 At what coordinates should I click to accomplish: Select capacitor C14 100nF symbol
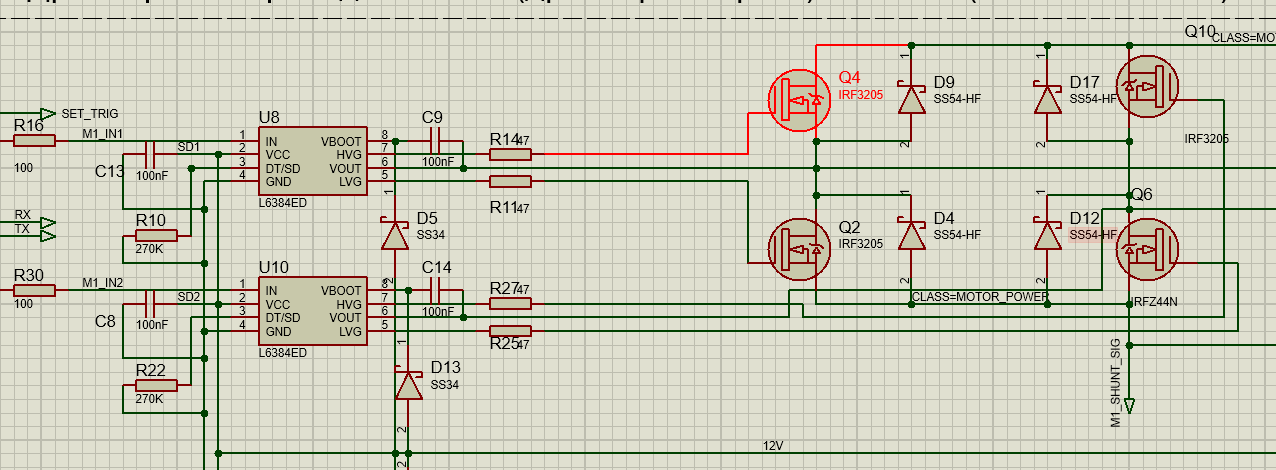click(434, 290)
